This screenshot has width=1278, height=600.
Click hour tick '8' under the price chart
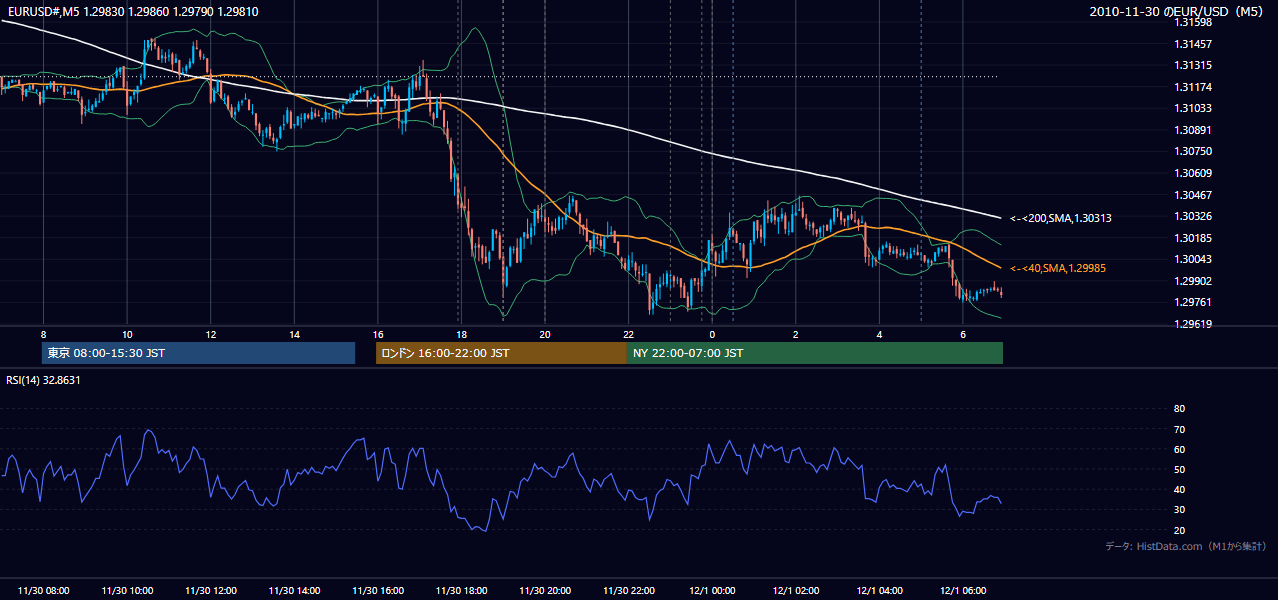tap(43, 334)
